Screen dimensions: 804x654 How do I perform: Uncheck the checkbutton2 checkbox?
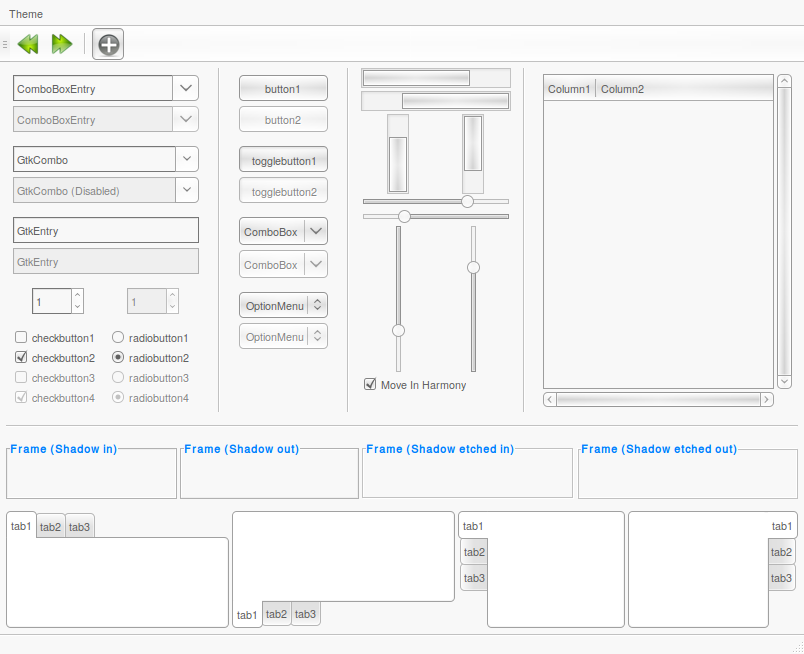coord(21,357)
